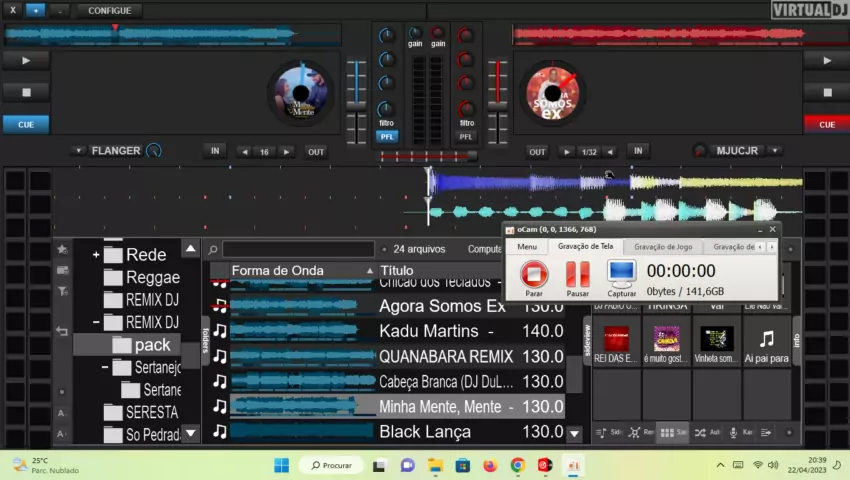
Task: Toggle the left deck PFL button
Action: point(387,137)
